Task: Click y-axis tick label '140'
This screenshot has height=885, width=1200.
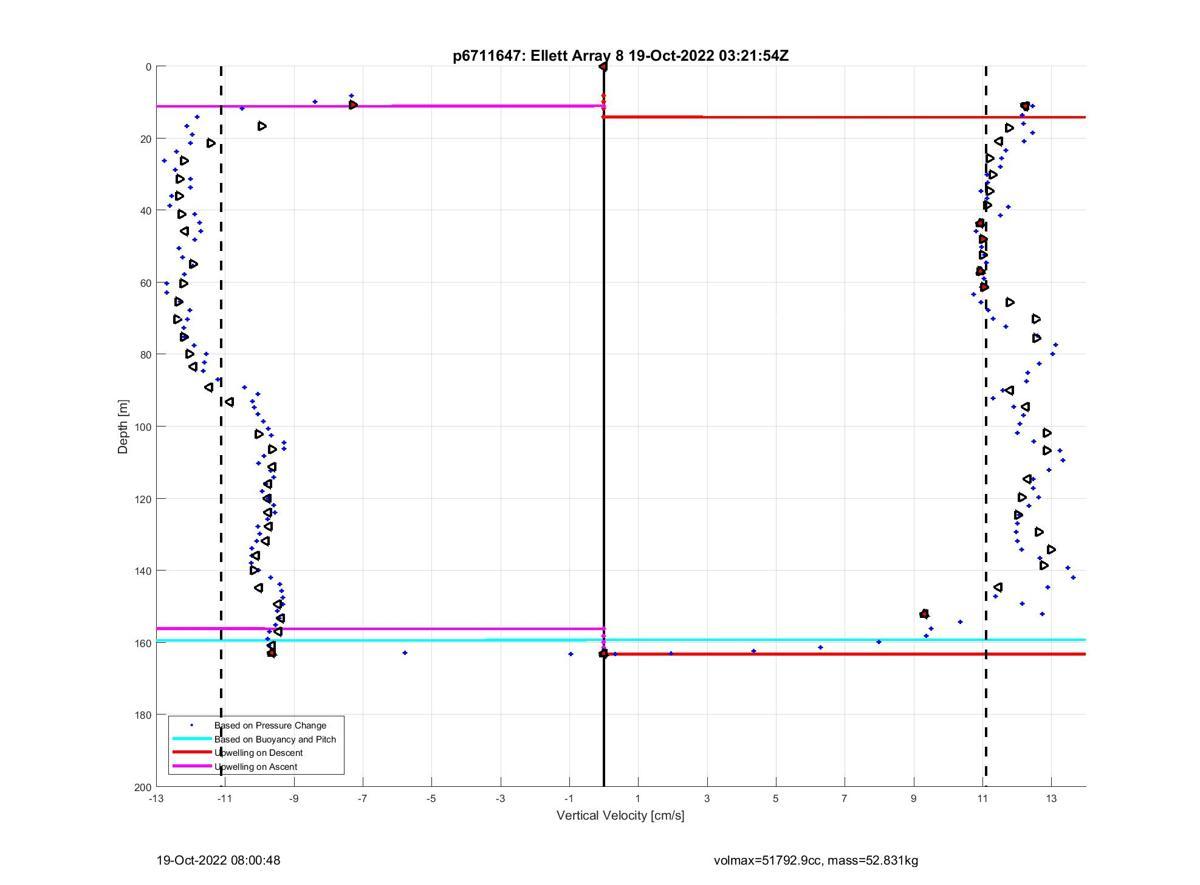Action: tap(142, 571)
